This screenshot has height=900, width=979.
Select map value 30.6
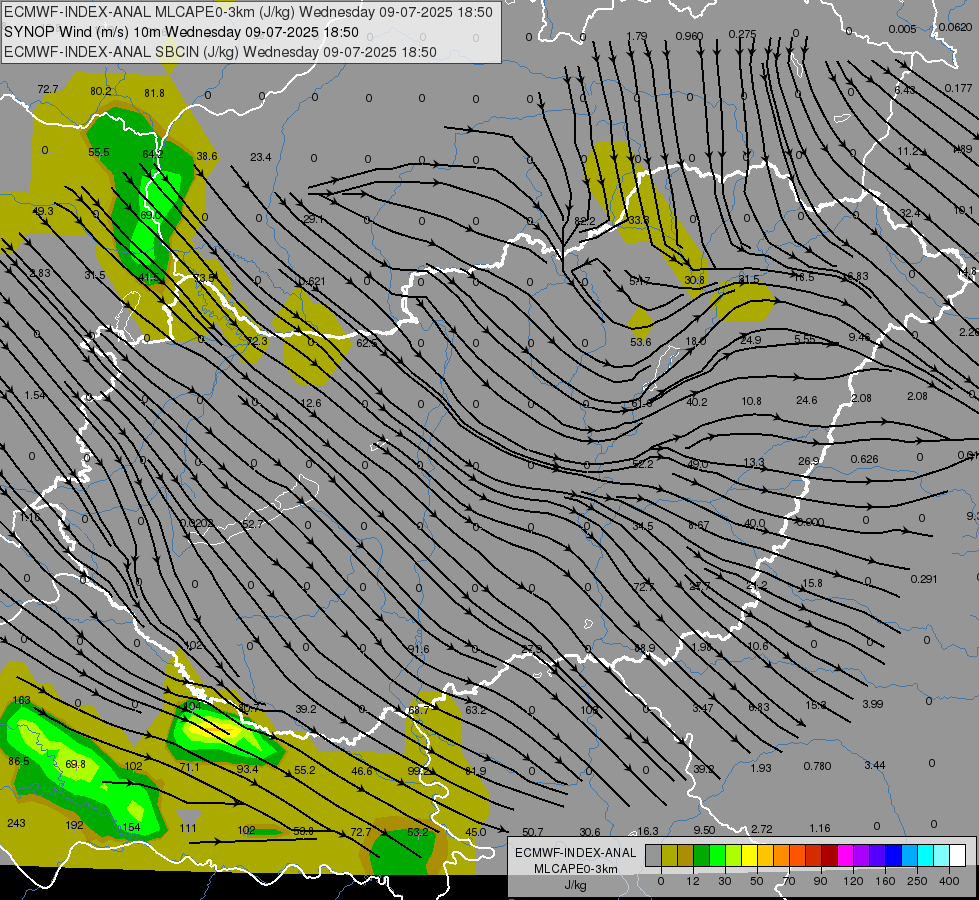(589, 831)
